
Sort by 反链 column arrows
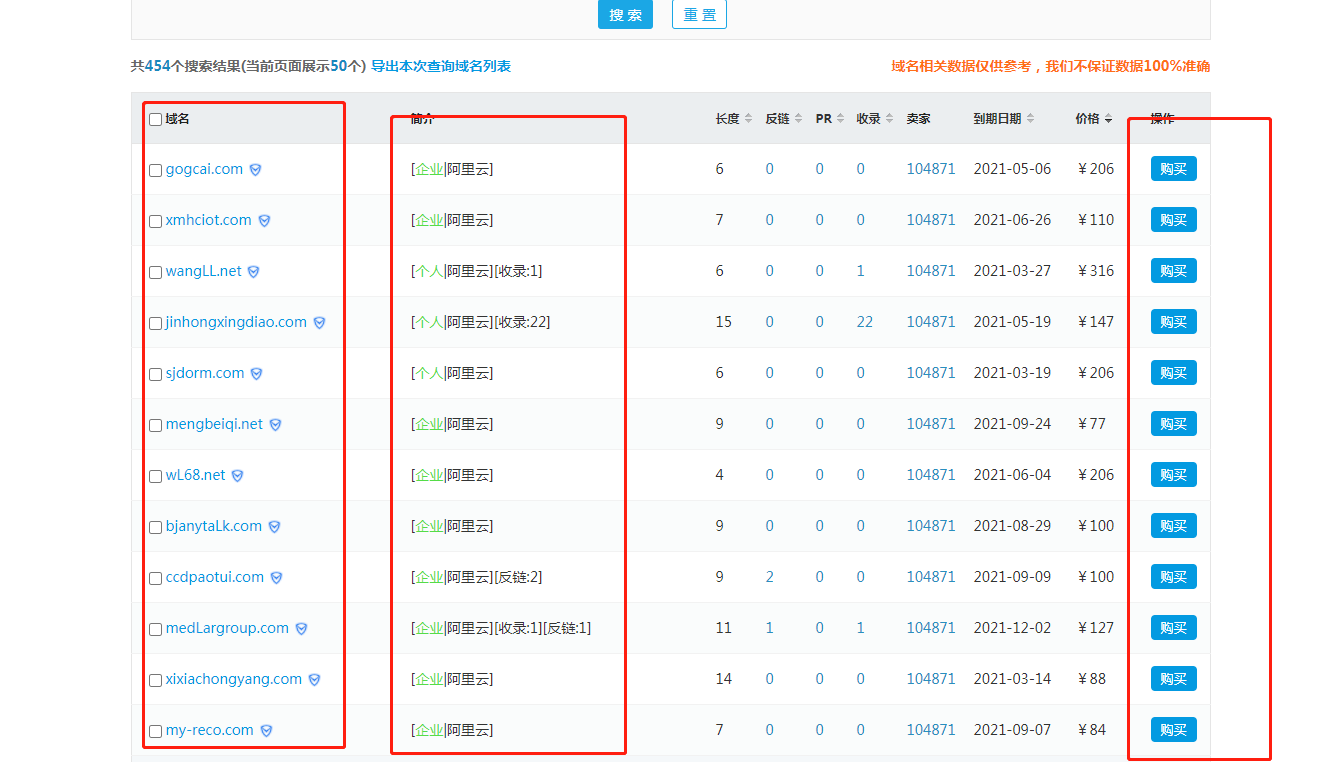(798, 119)
